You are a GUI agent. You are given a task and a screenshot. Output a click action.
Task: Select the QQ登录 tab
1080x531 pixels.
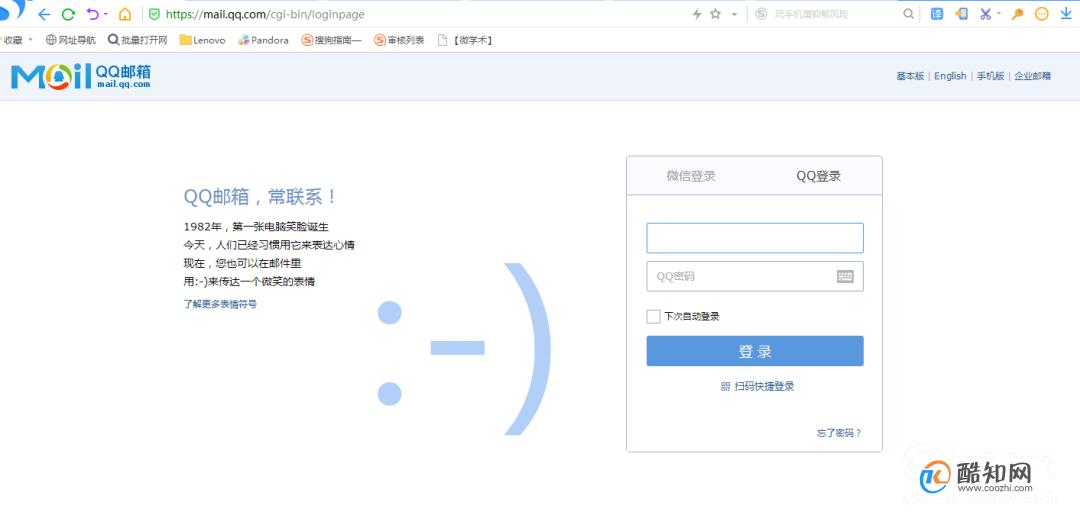coord(818,176)
